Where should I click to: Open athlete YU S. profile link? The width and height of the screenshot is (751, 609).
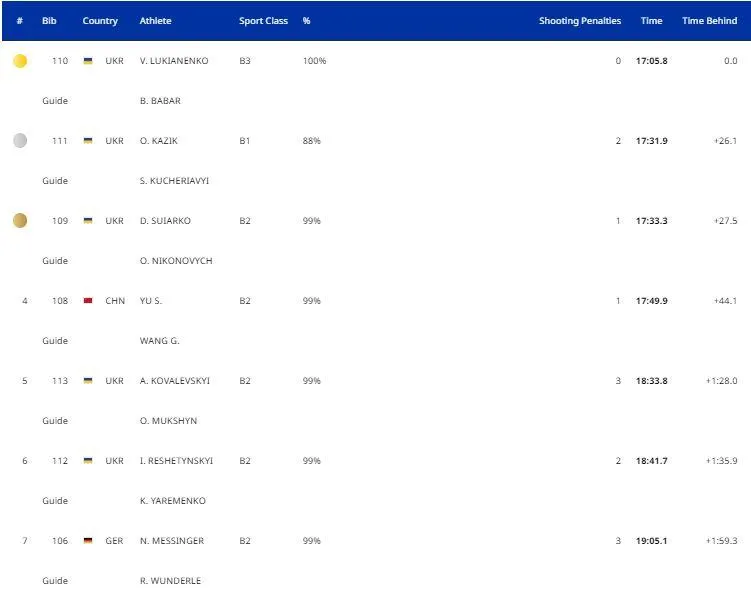[151, 301]
